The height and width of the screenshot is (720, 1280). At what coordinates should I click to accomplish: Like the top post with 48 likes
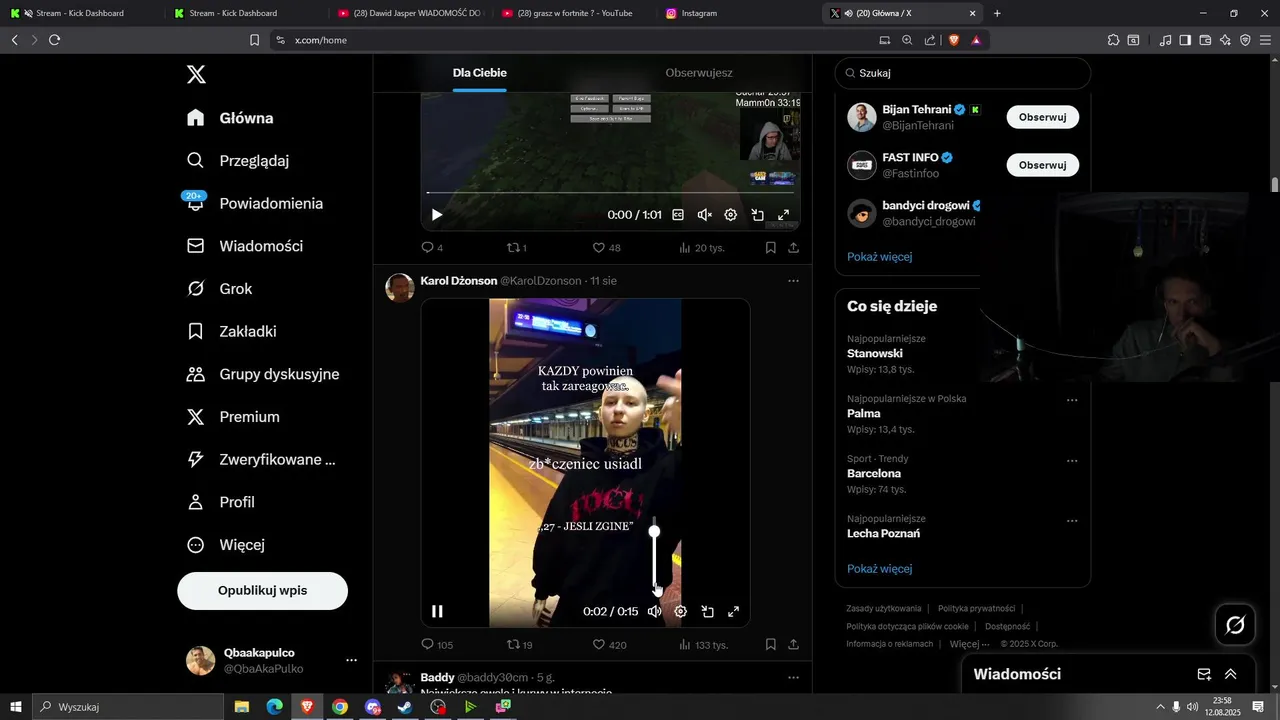click(x=606, y=248)
